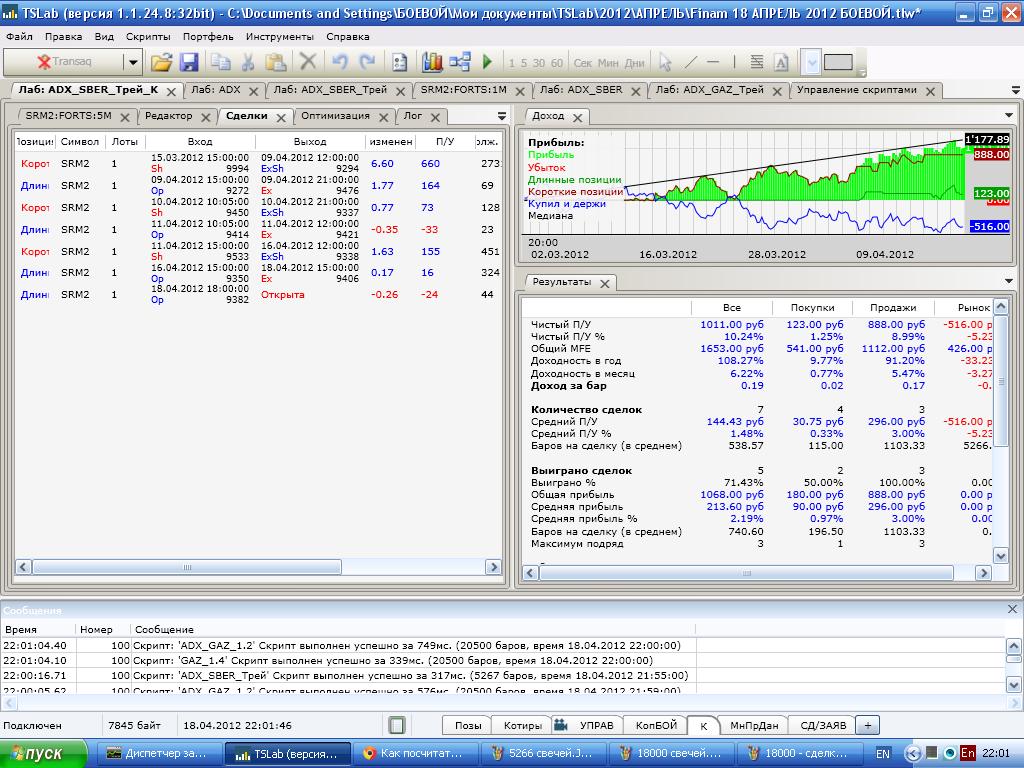Click the Покупки column header in results
The height and width of the screenshot is (768, 1024).
(x=812, y=308)
